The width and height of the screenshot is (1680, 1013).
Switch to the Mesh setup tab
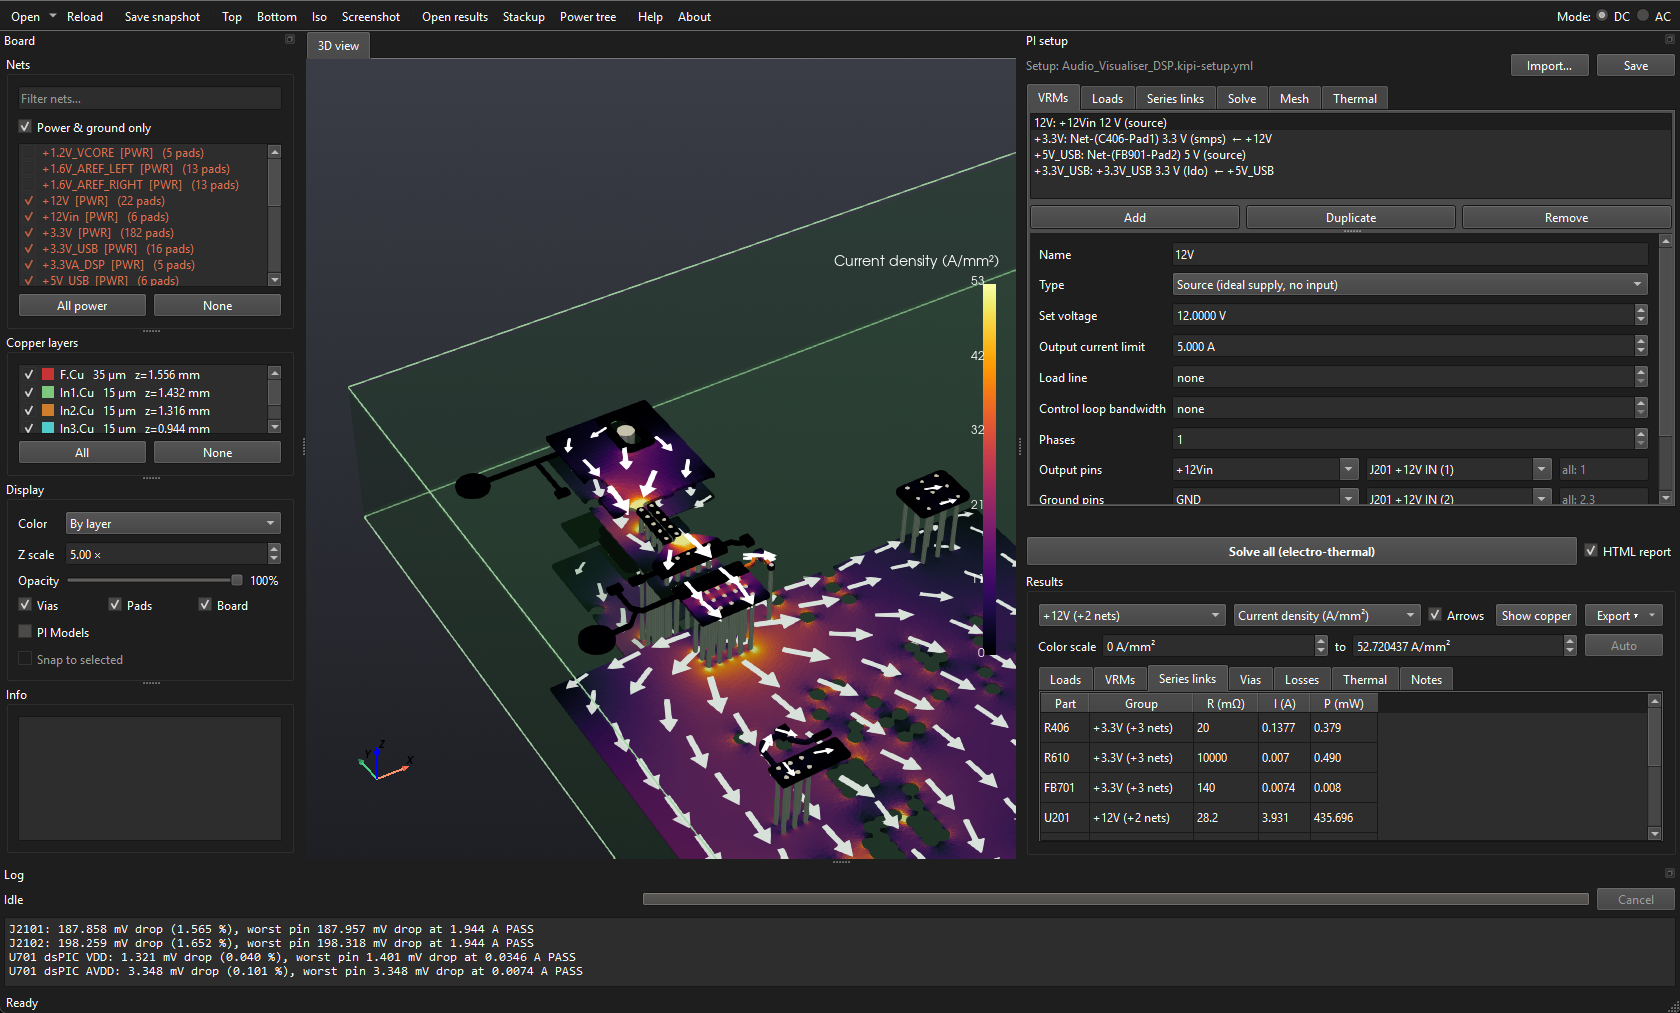click(1294, 98)
